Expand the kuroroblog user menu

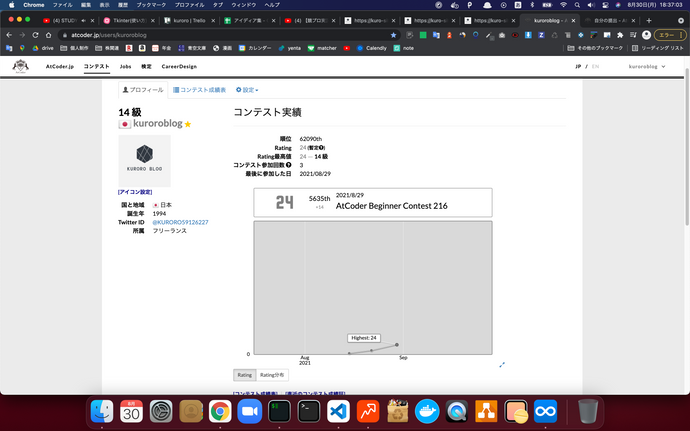(x=646, y=66)
